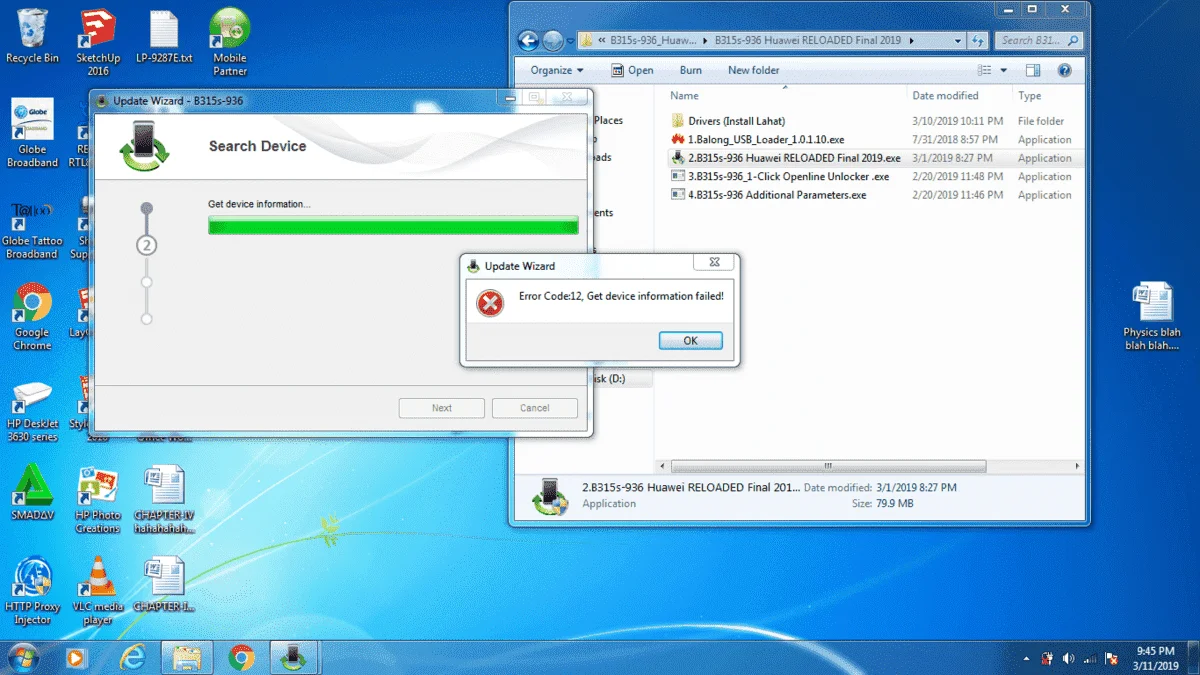The width and height of the screenshot is (1200, 675).
Task: Open Internet Explorer from the taskbar
Action: (132, 657)
